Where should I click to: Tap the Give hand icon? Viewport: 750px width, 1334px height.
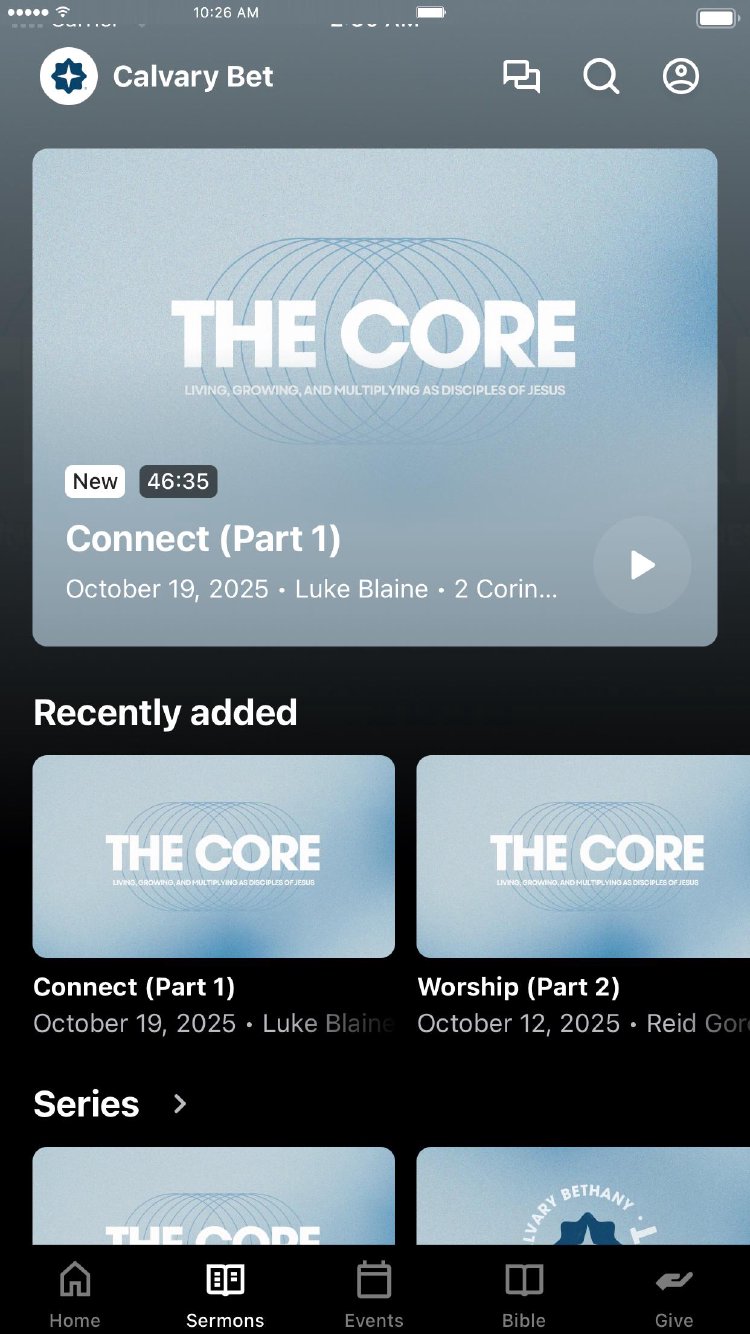click(x=674, y=1281)
